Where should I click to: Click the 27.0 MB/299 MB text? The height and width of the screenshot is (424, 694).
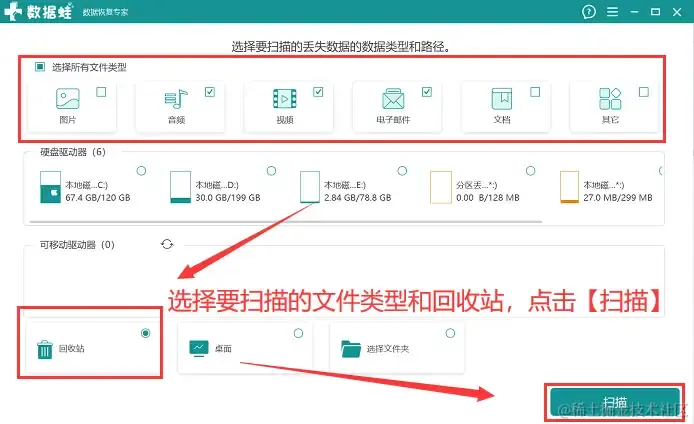[x=618, y=198]
